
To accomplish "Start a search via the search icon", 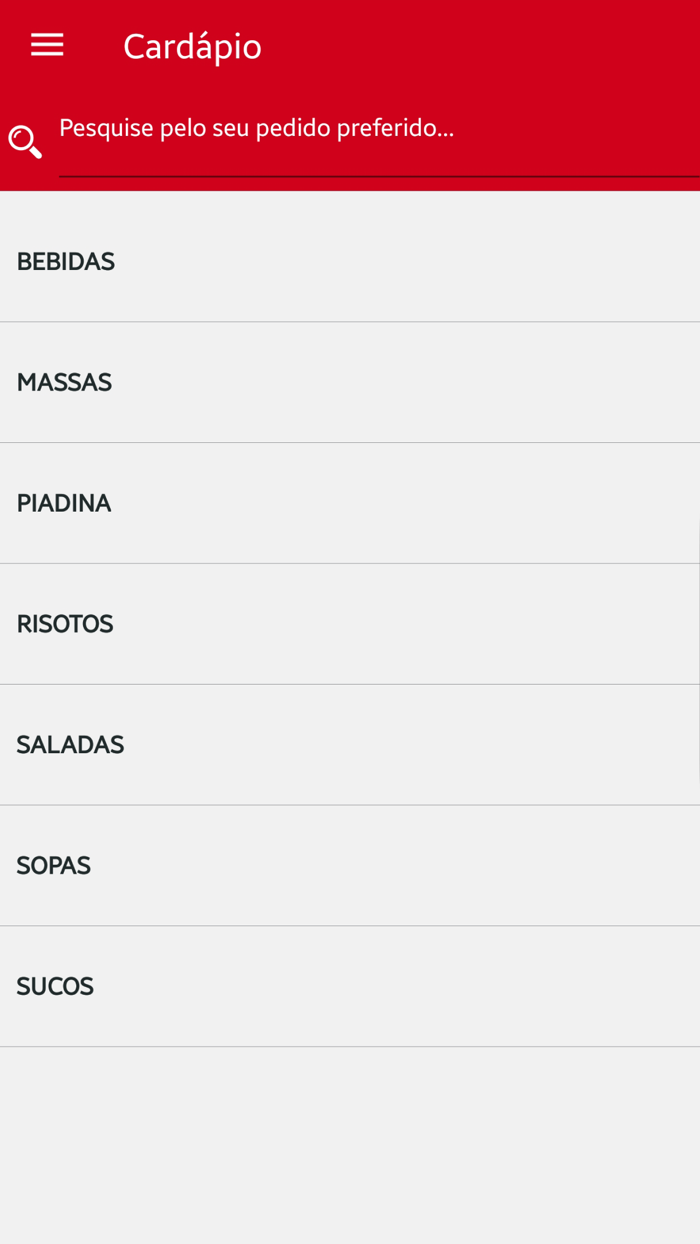I will [25, 142].
